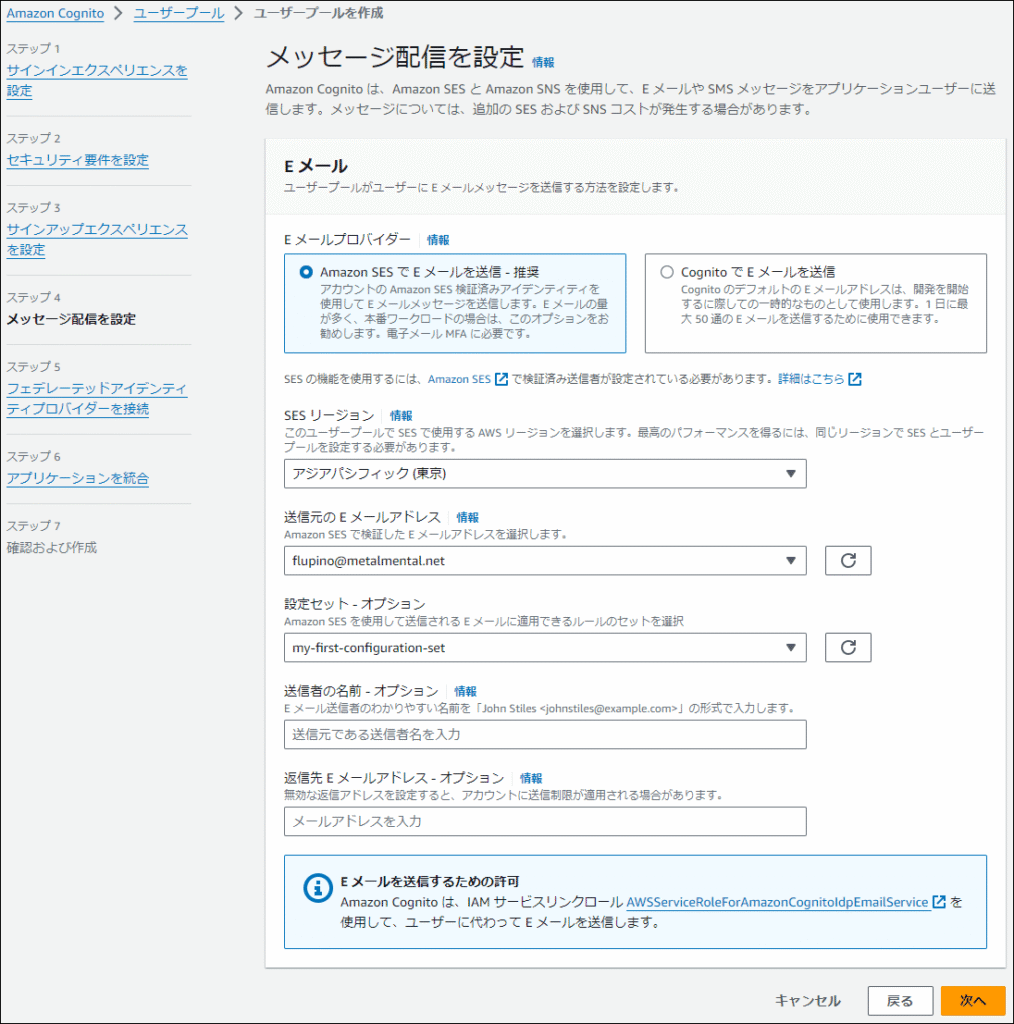Open the Amazon SES external link
Image resolution: width=1014 pixels, height=1024 pixels.
click(468, 380)
